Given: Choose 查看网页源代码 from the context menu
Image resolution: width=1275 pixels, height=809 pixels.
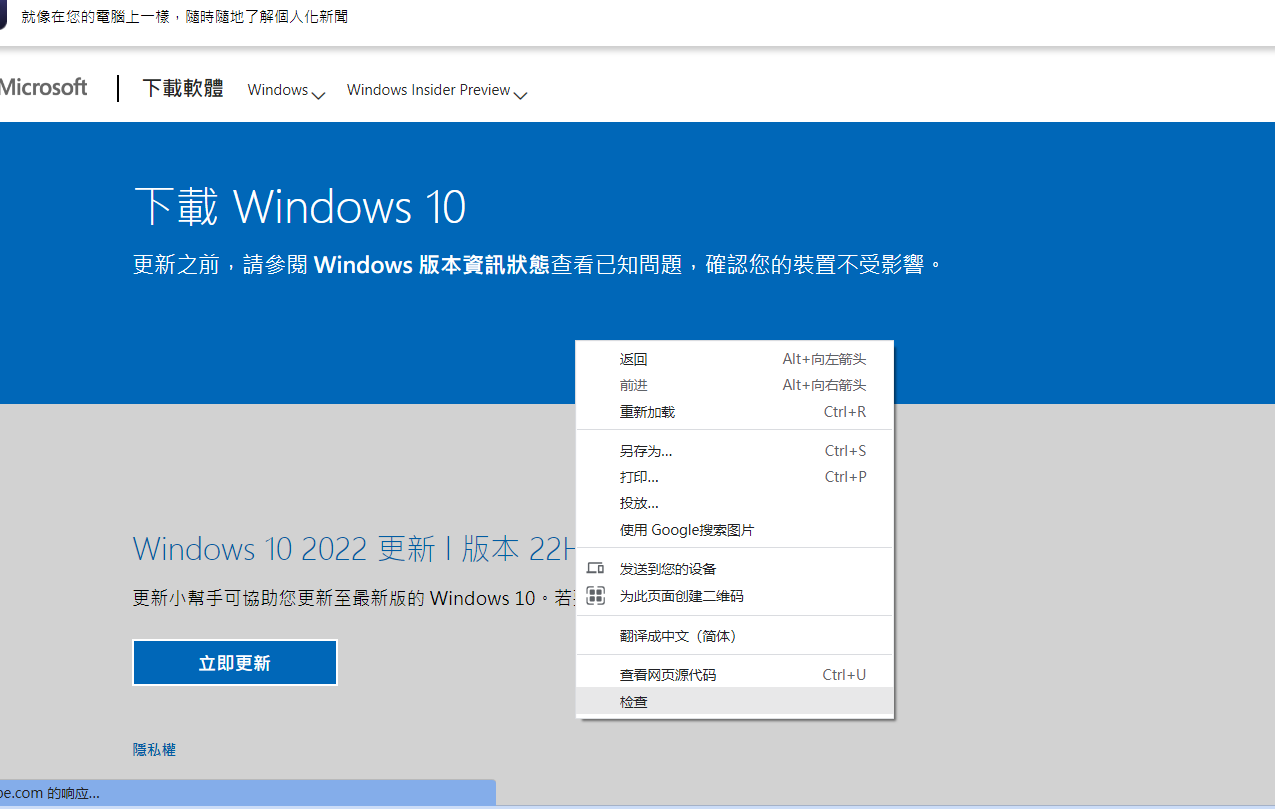Looking at the screenshot, I should tap(735, 675).
